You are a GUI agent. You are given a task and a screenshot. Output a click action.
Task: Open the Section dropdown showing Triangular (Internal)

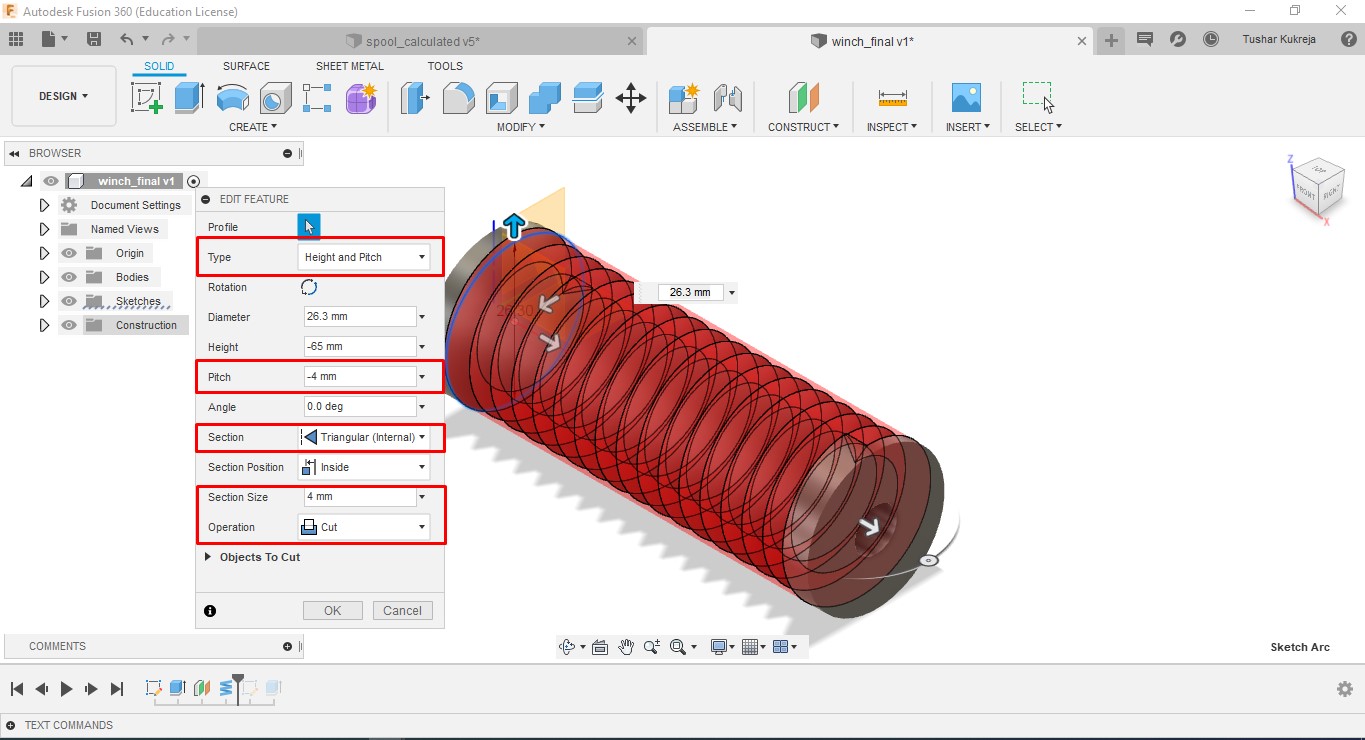[x=364, y=437]
